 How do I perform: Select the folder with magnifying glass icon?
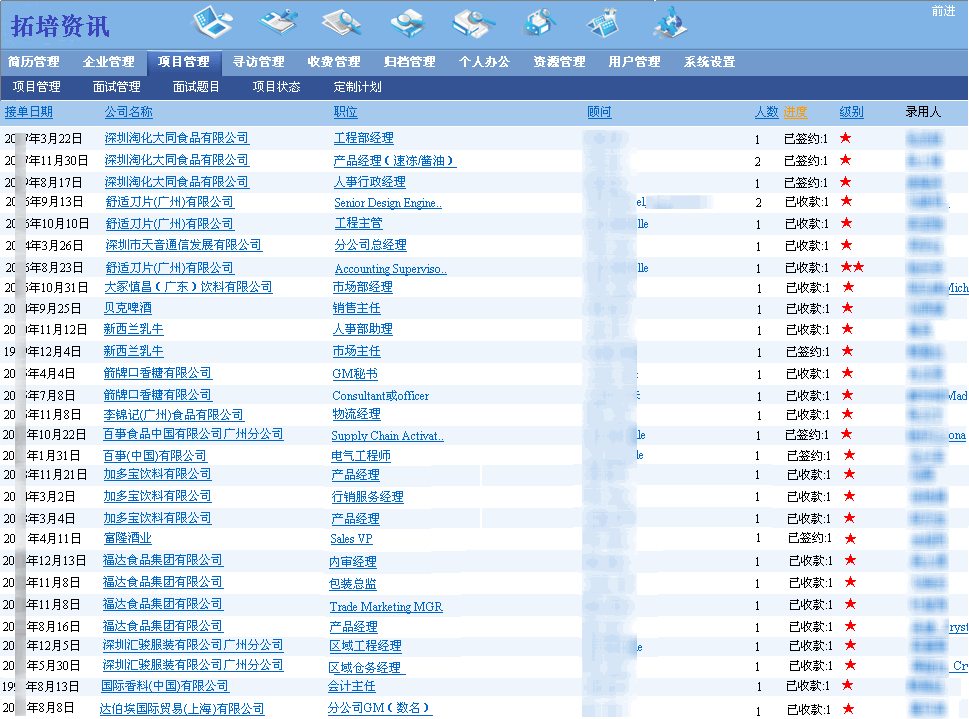[408, 22]
